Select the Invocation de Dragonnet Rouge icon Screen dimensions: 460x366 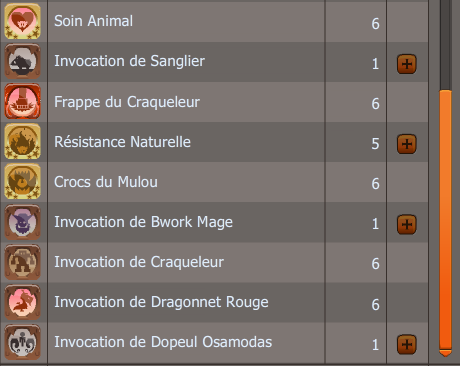pos(22,302)
